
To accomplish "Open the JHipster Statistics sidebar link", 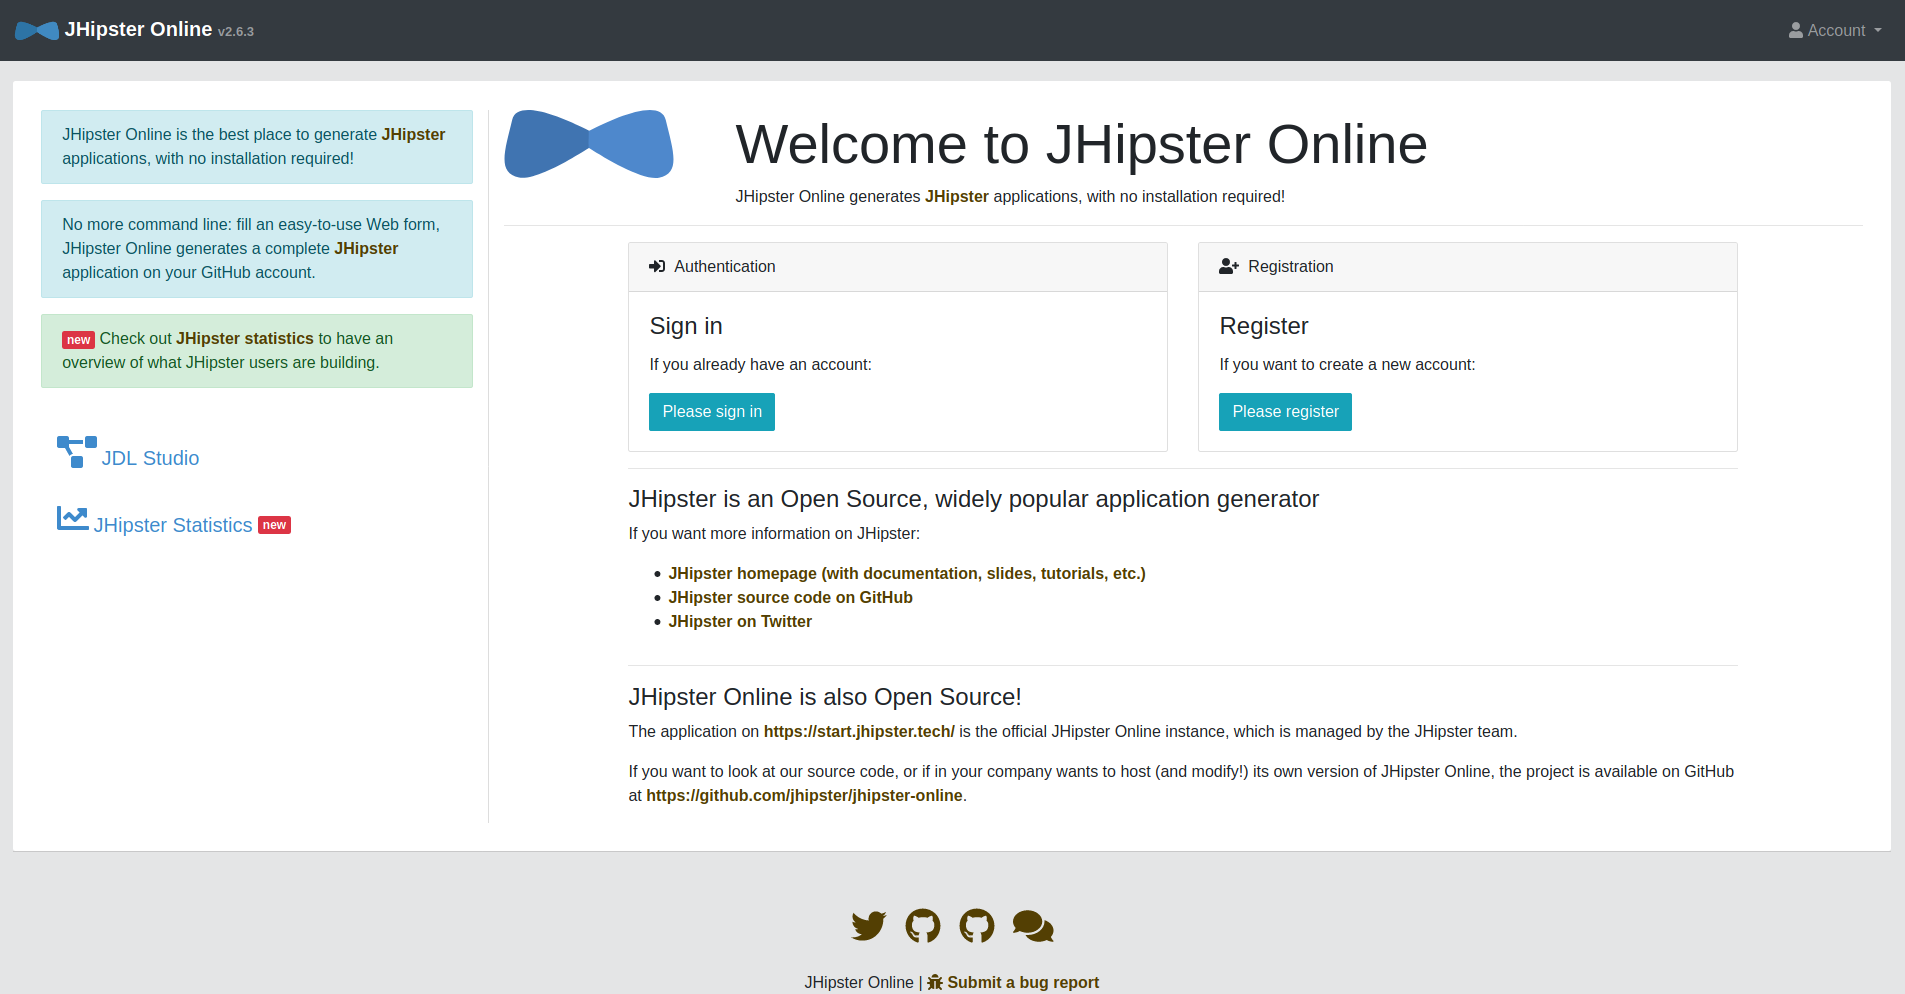I will pyautogui.click(x=173, y=525).
